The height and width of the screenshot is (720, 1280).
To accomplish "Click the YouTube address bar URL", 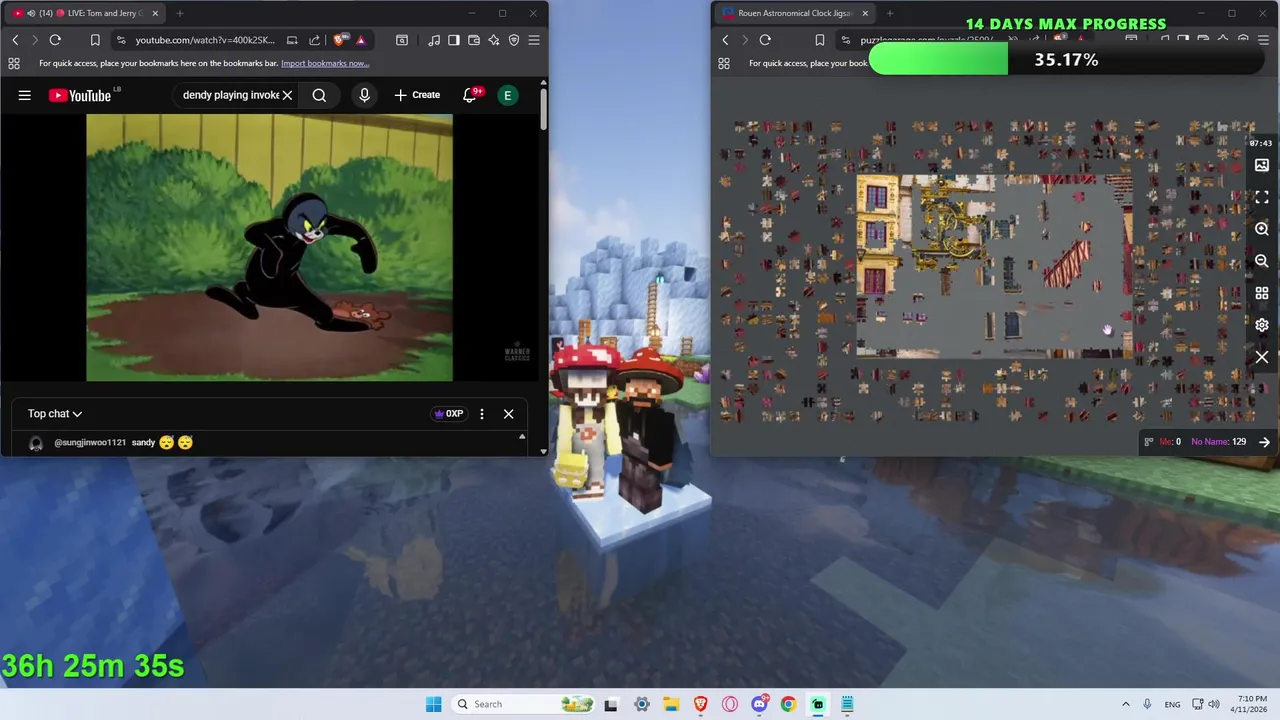I will (205, 40).
